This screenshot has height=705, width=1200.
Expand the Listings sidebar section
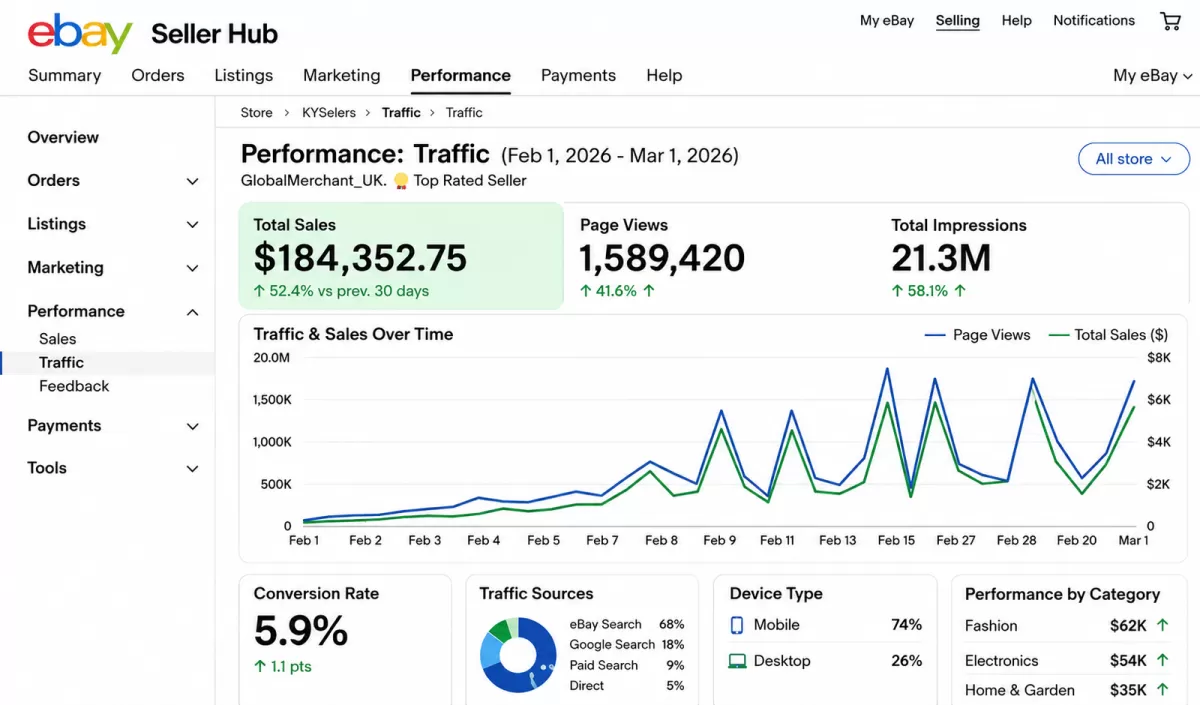pos(193,225)
